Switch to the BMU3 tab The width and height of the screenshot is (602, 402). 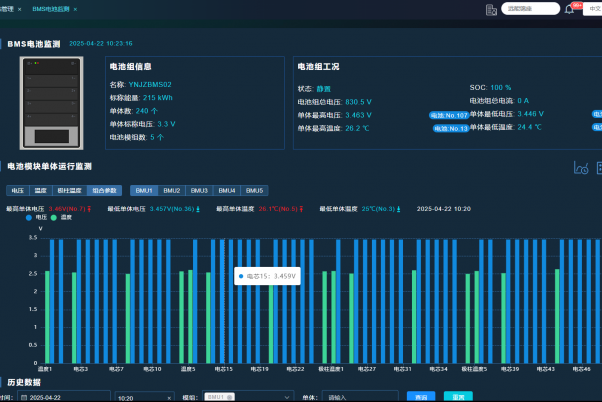(200, 190)
